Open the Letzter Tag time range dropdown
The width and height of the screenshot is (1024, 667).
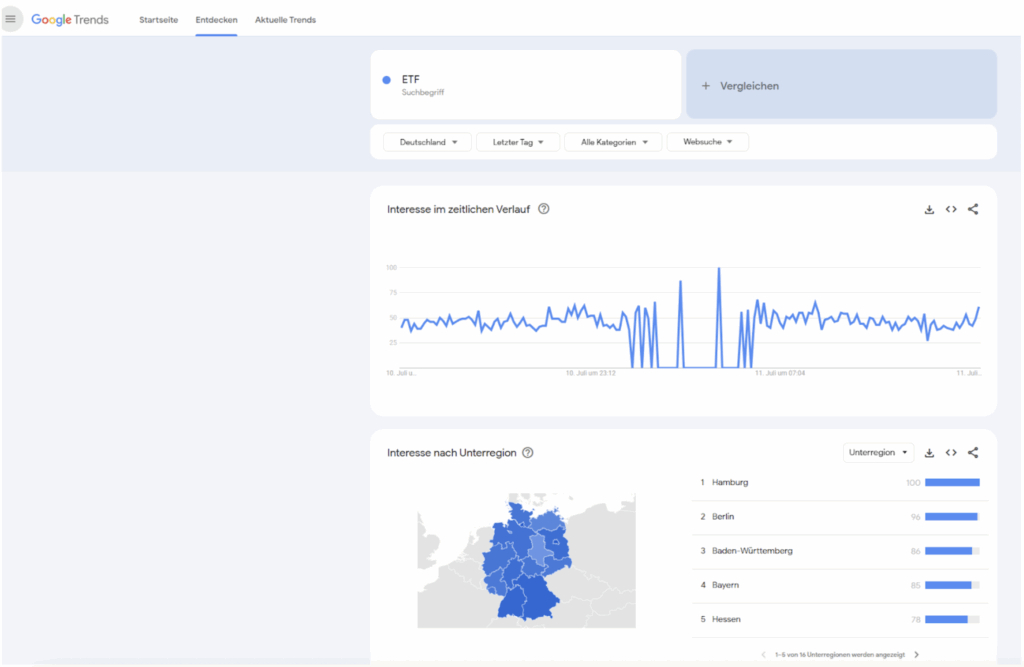point(518,142)
